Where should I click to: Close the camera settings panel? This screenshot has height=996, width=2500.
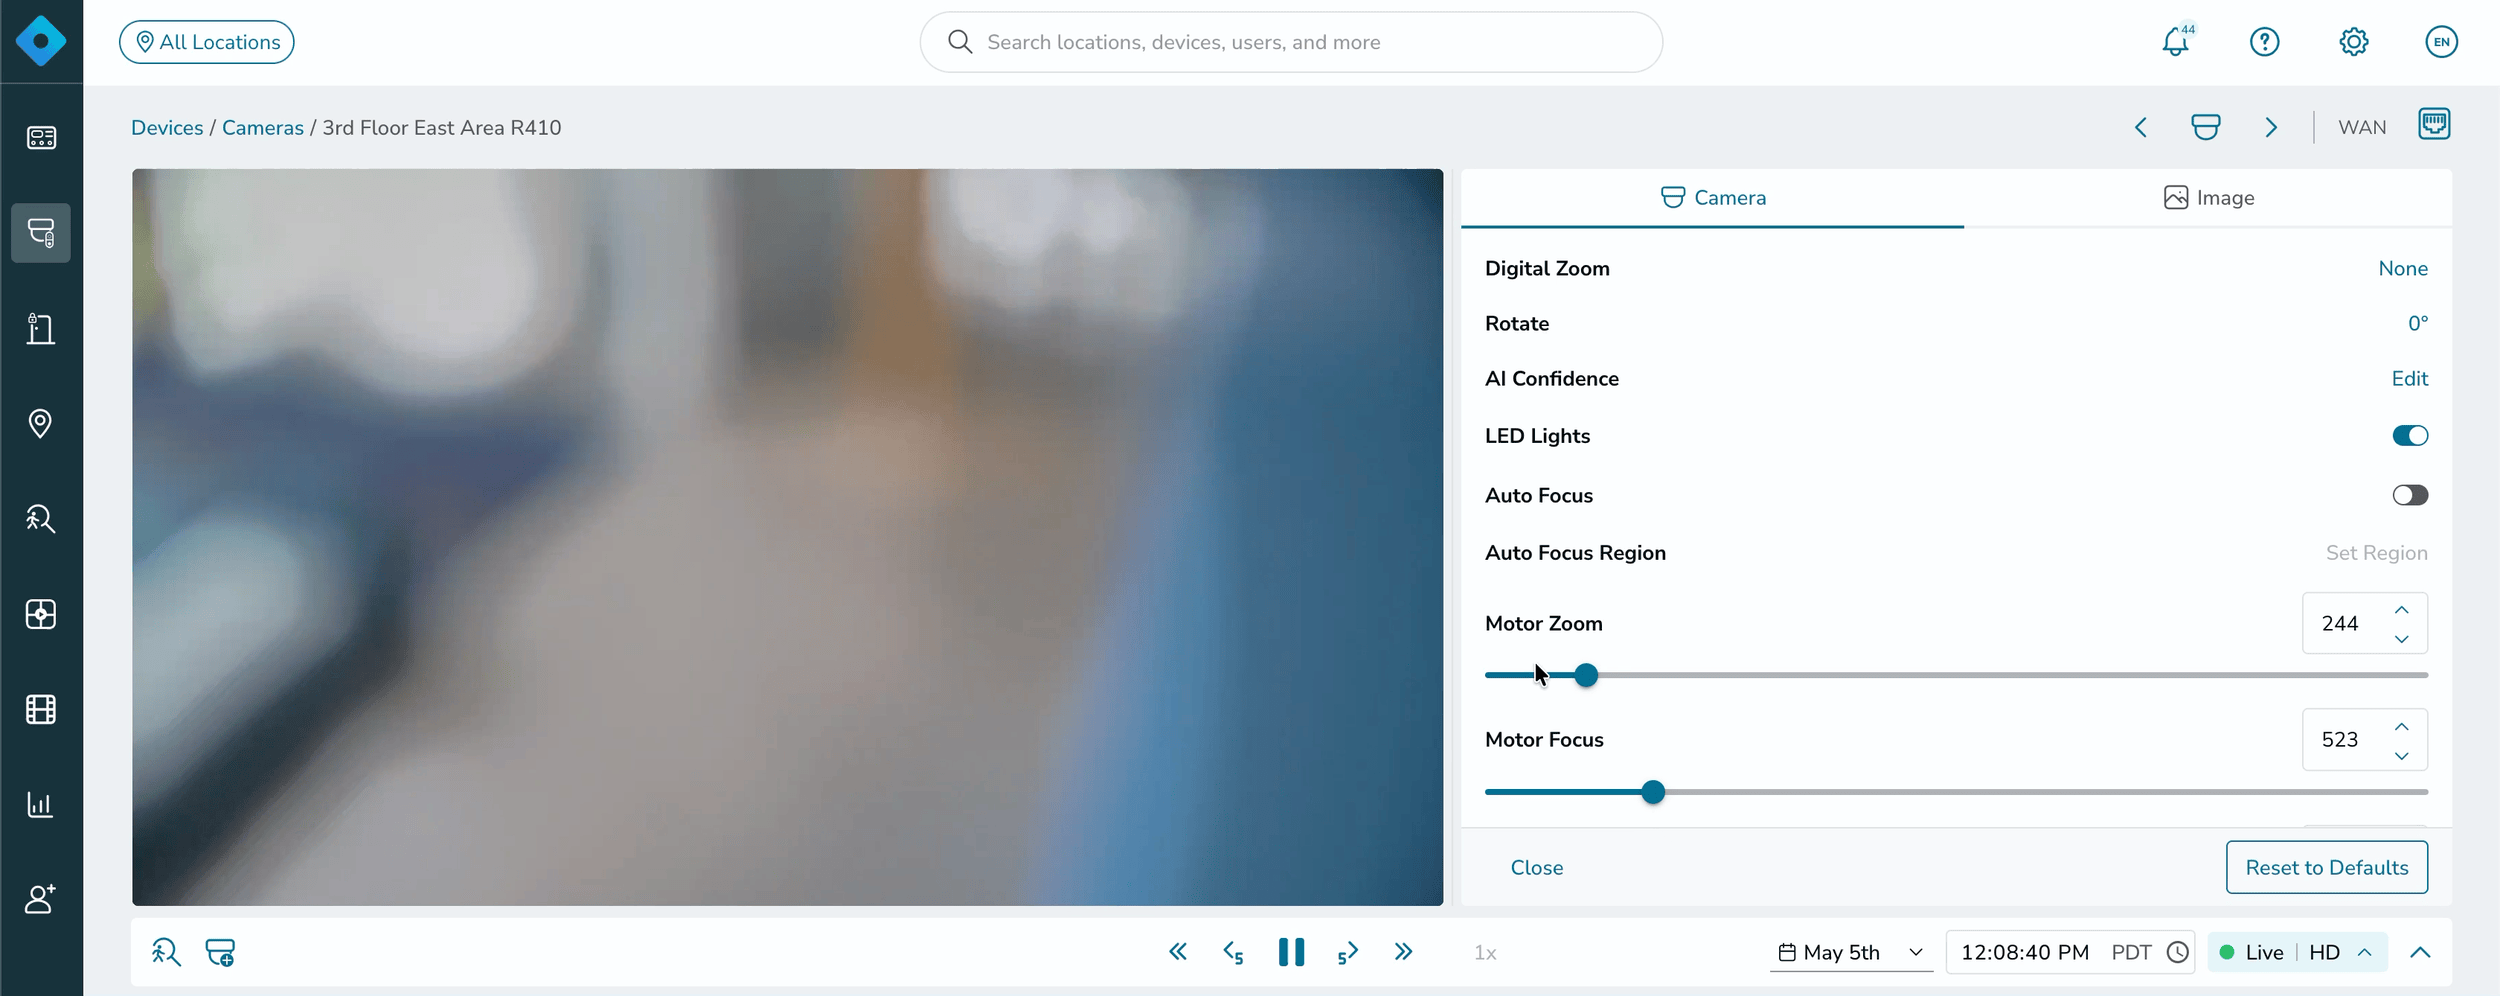click(x=1536, y=868)
